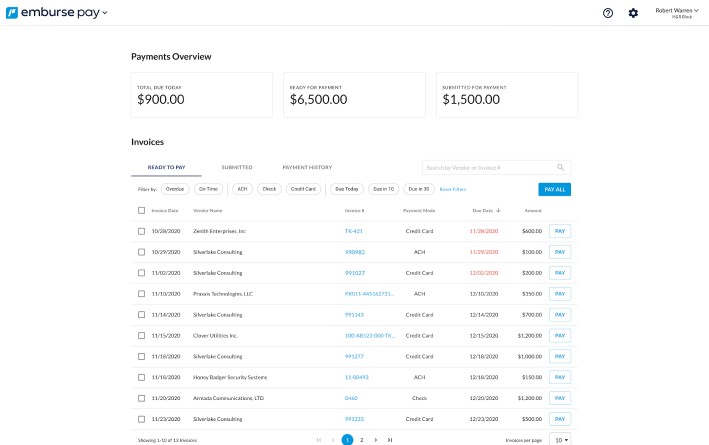Check the Armada Communications, LTD checkbox
This screenshot has width=709, height=445.
[142, 398]
